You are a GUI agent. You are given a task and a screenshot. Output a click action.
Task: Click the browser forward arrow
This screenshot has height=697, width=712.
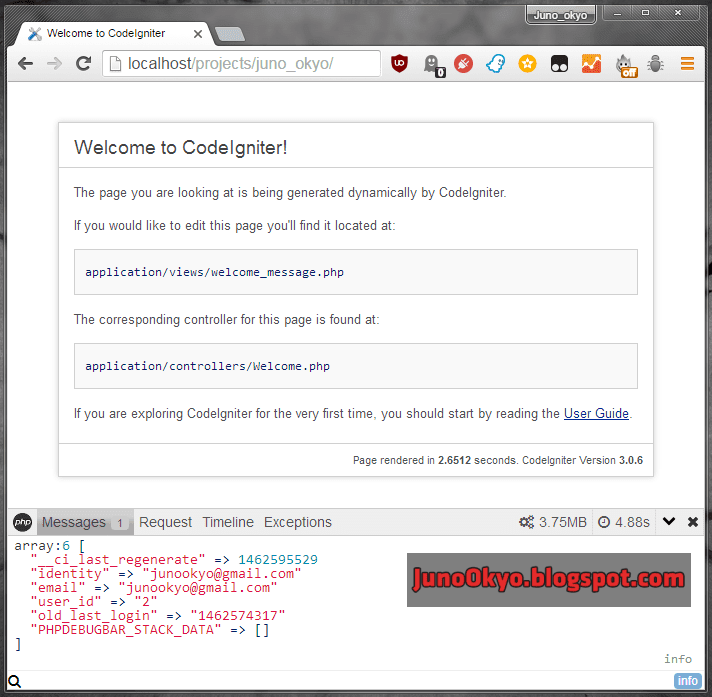click(x=54, y=64)
